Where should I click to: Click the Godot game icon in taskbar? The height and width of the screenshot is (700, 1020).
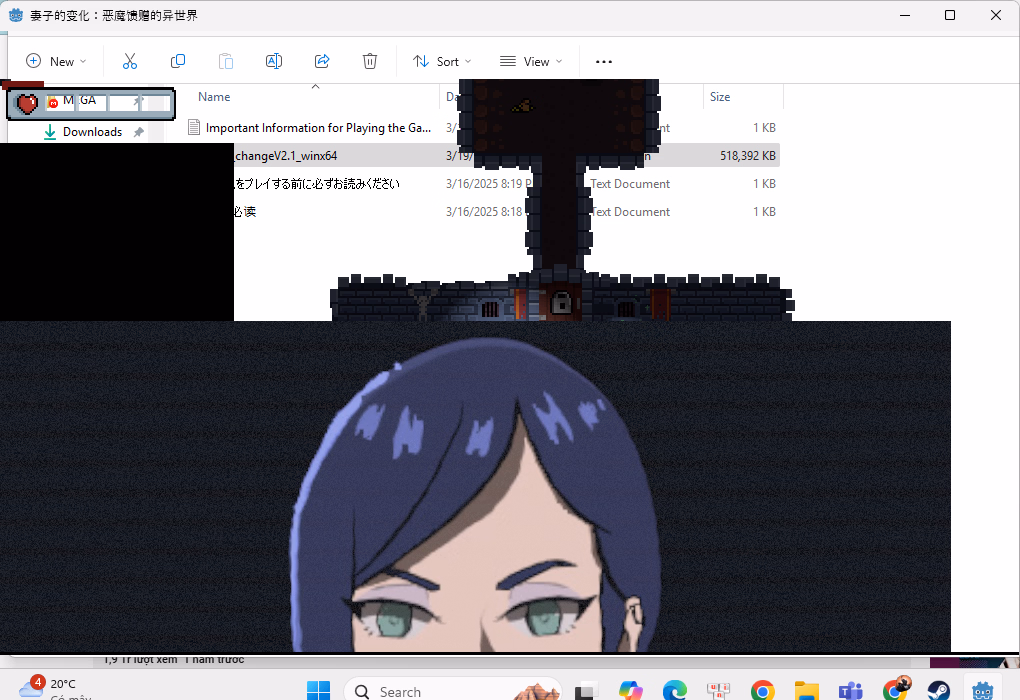[x=983, y=691]
